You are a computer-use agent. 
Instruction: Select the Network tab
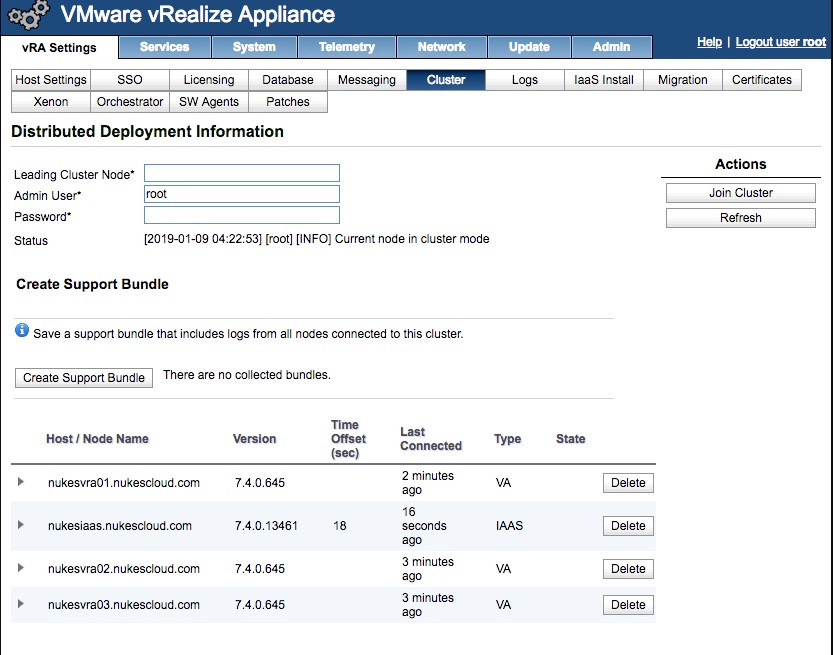click(441, 47)
